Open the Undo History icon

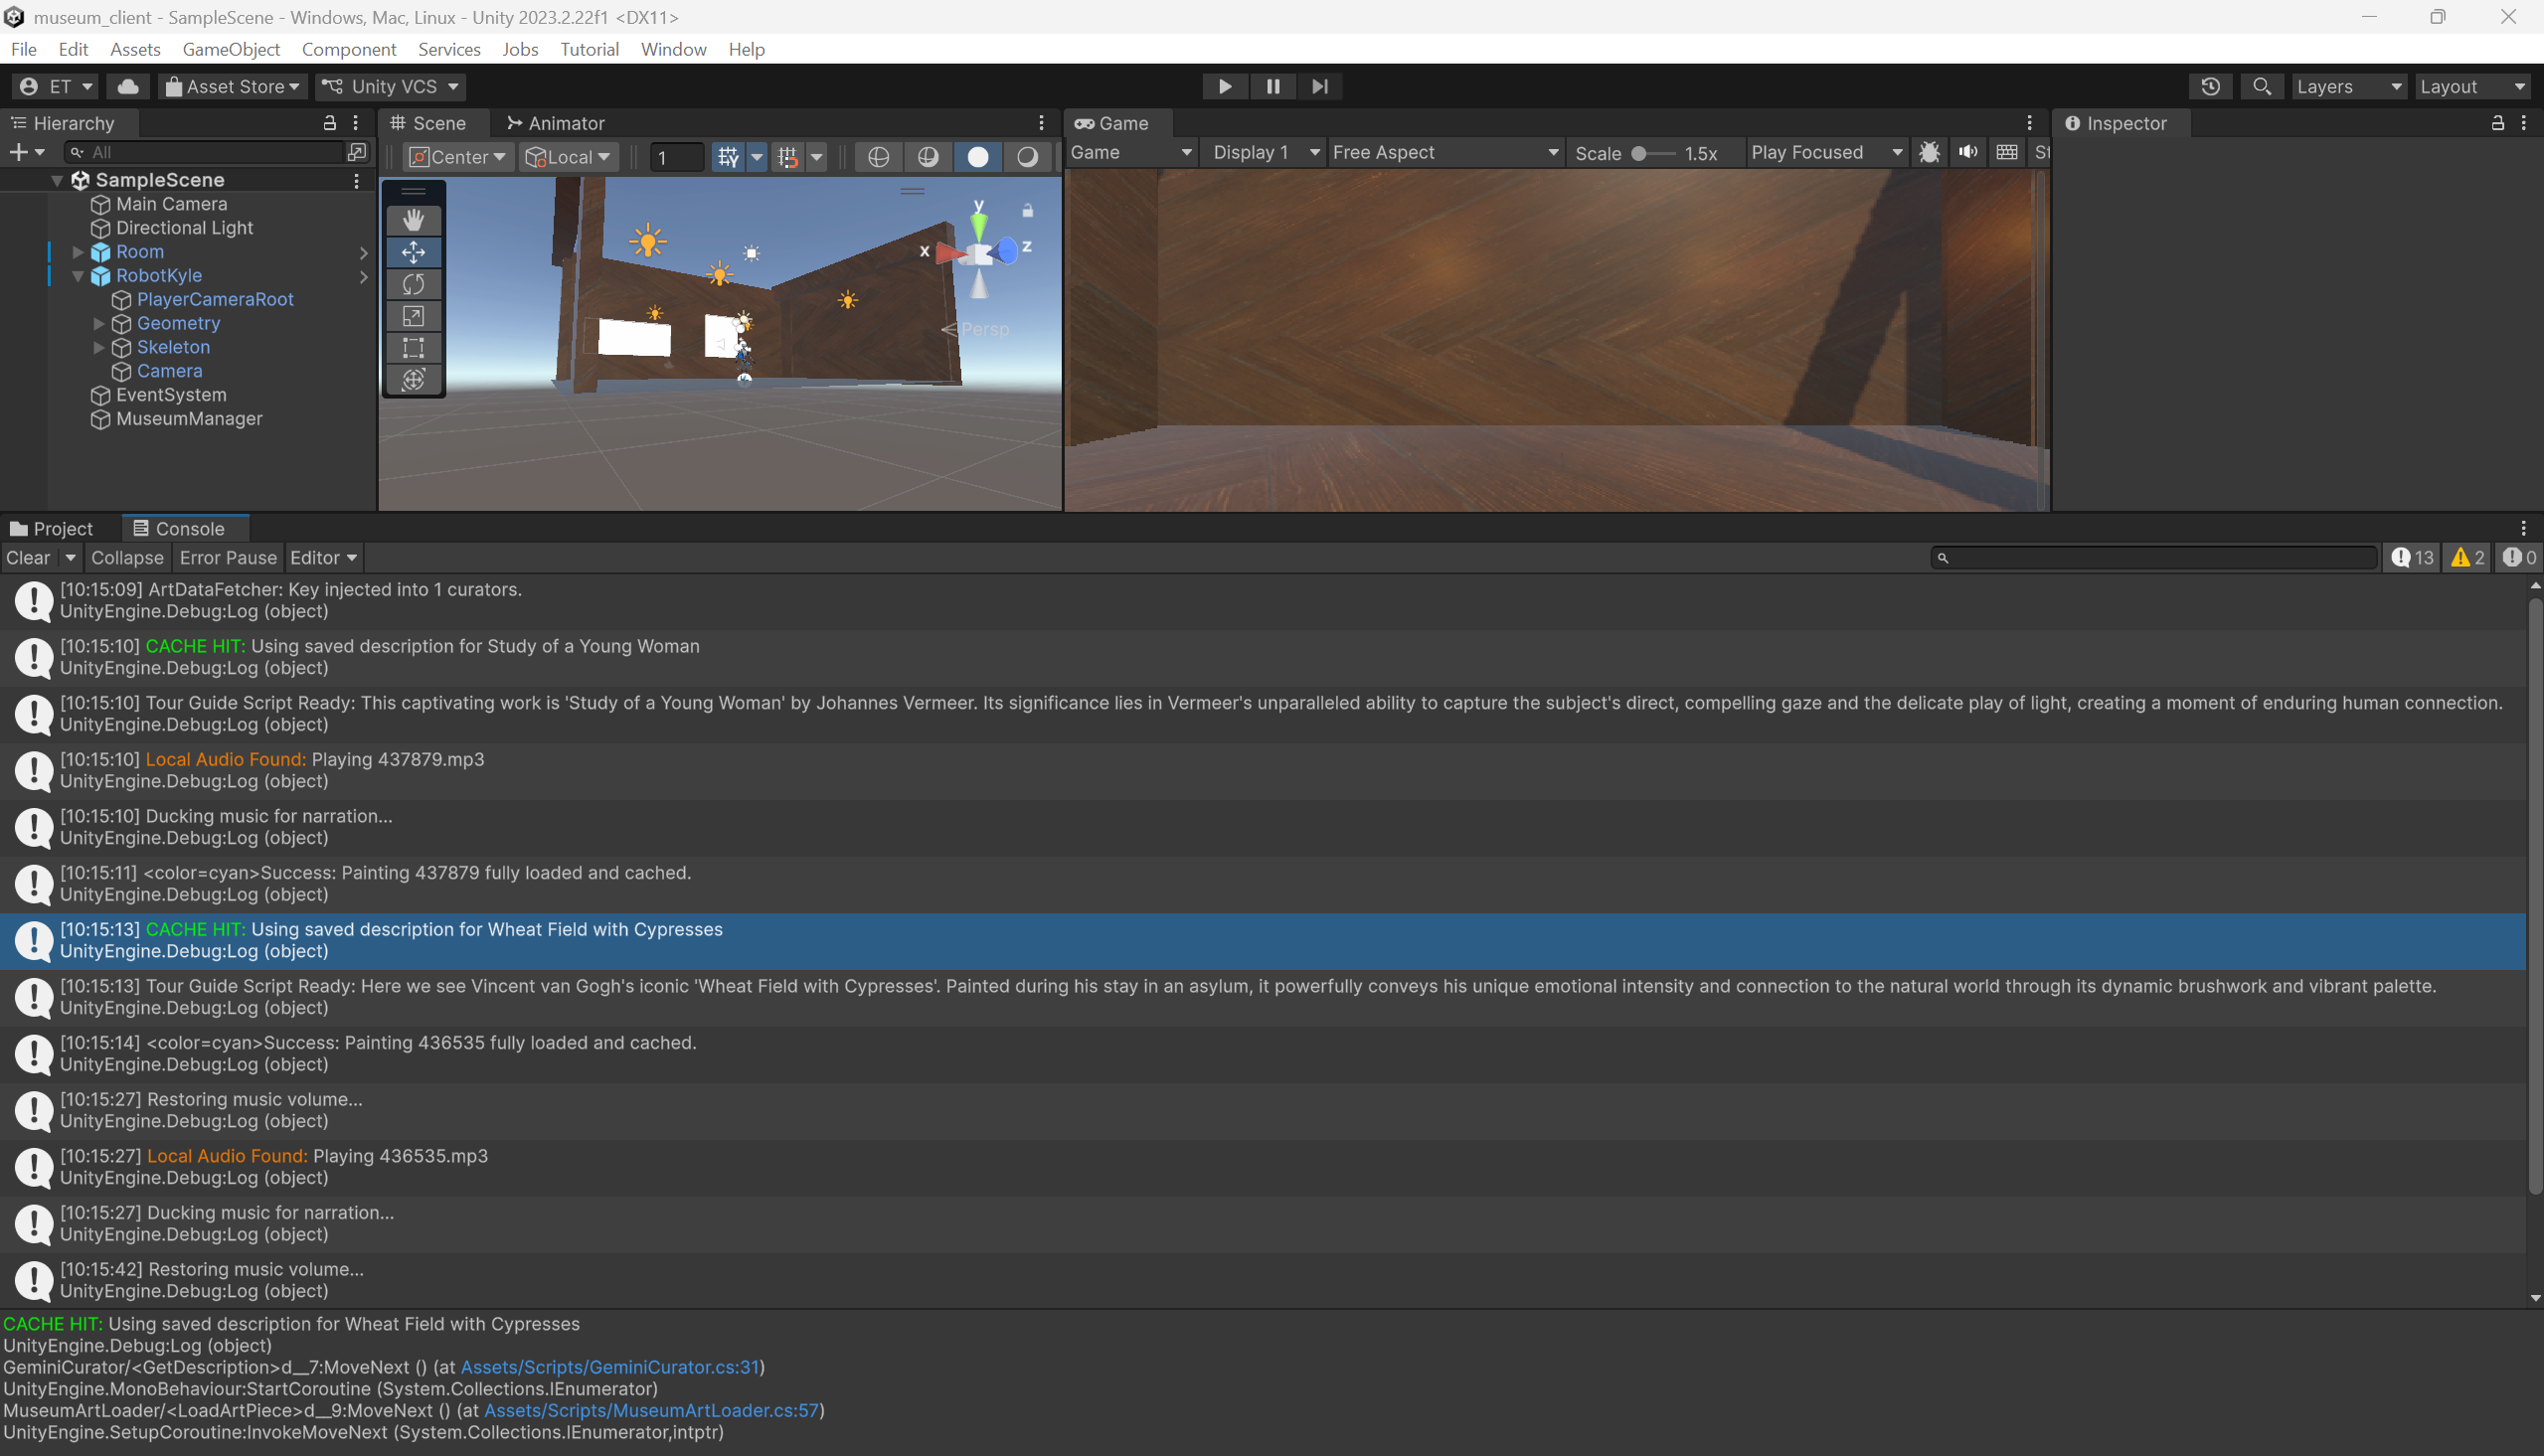point(2210,87)
